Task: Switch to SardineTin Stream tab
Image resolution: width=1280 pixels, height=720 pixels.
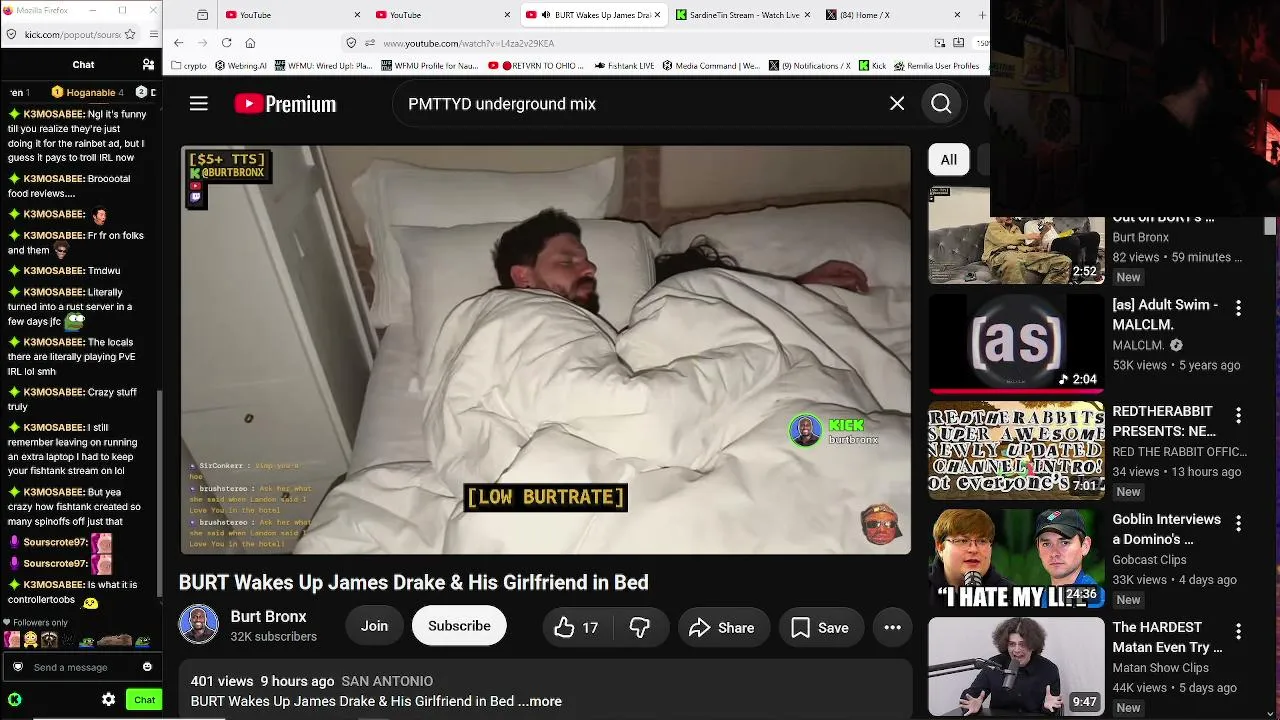Action: tap(742, 15)
